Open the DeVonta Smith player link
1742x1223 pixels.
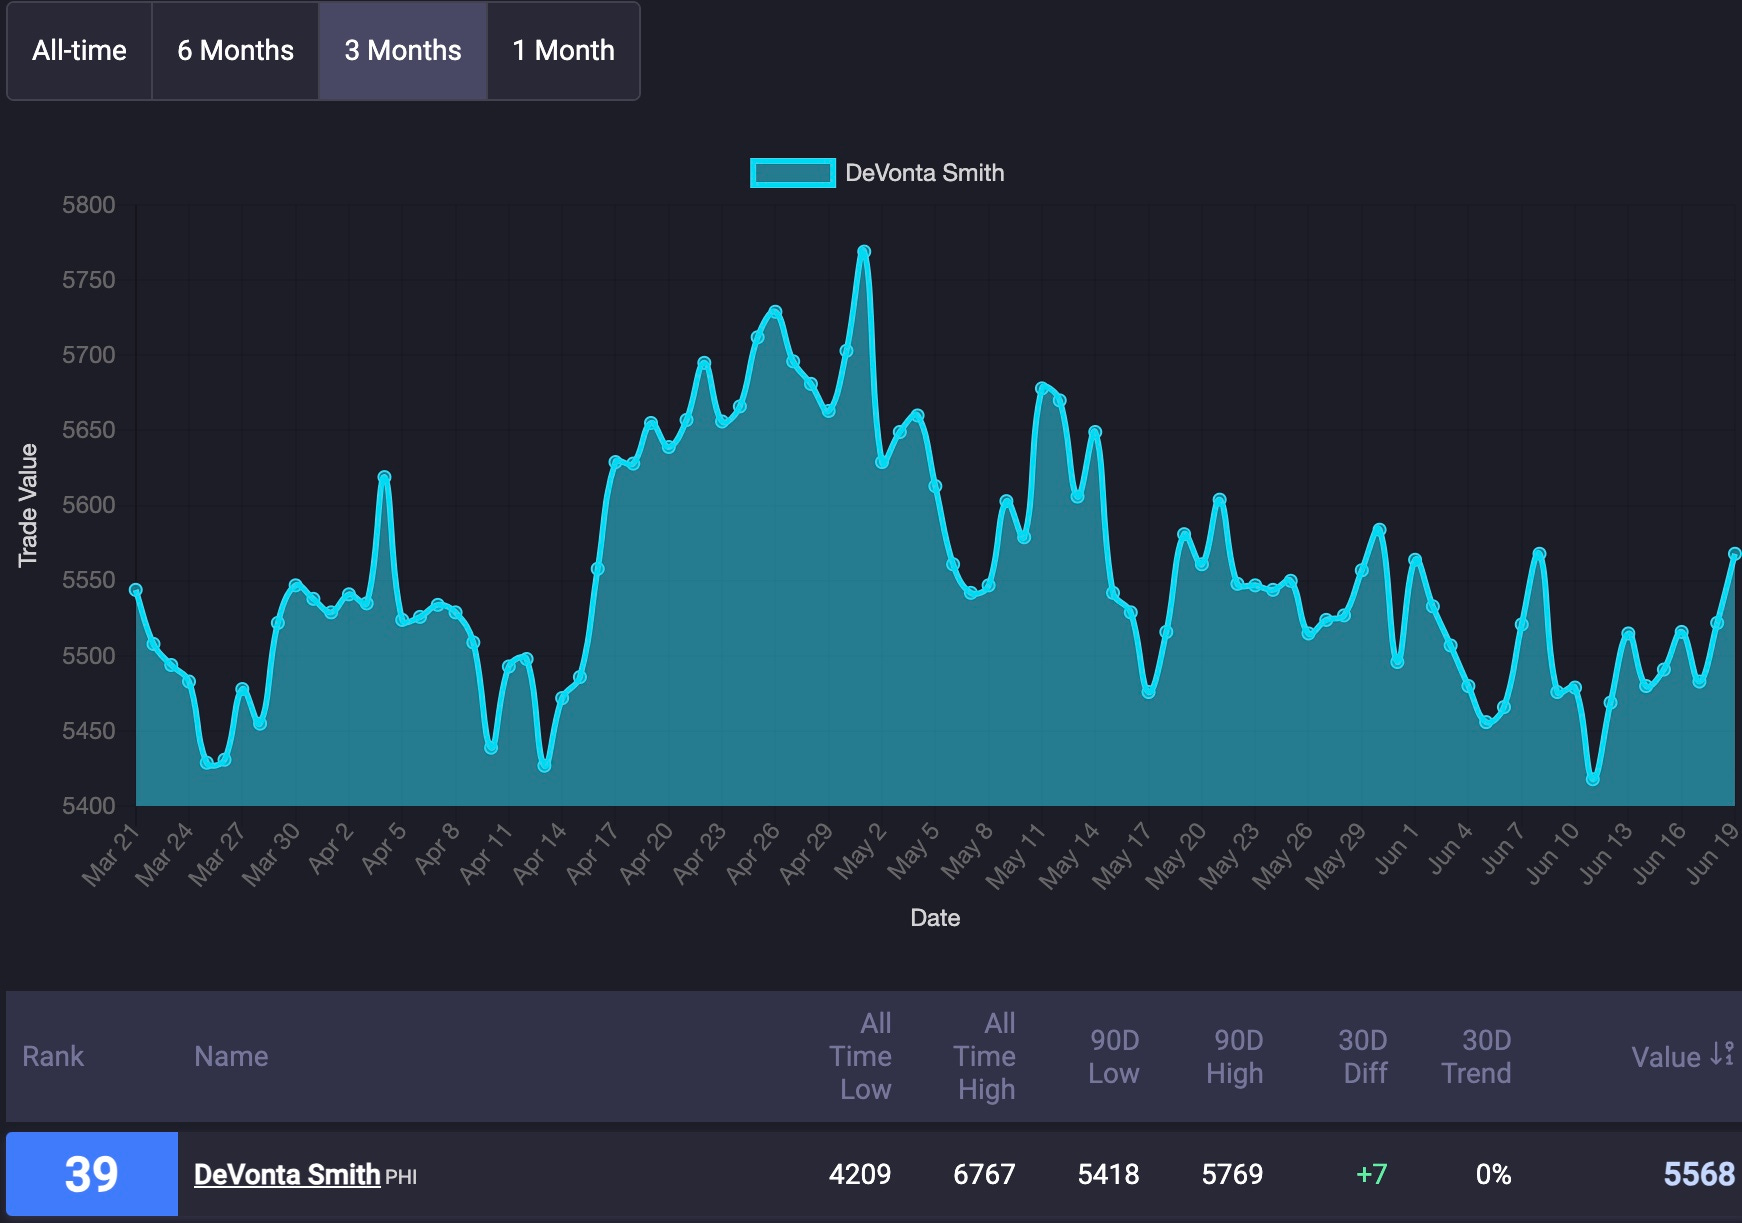pyautogui.click(x=287, y=1174)
